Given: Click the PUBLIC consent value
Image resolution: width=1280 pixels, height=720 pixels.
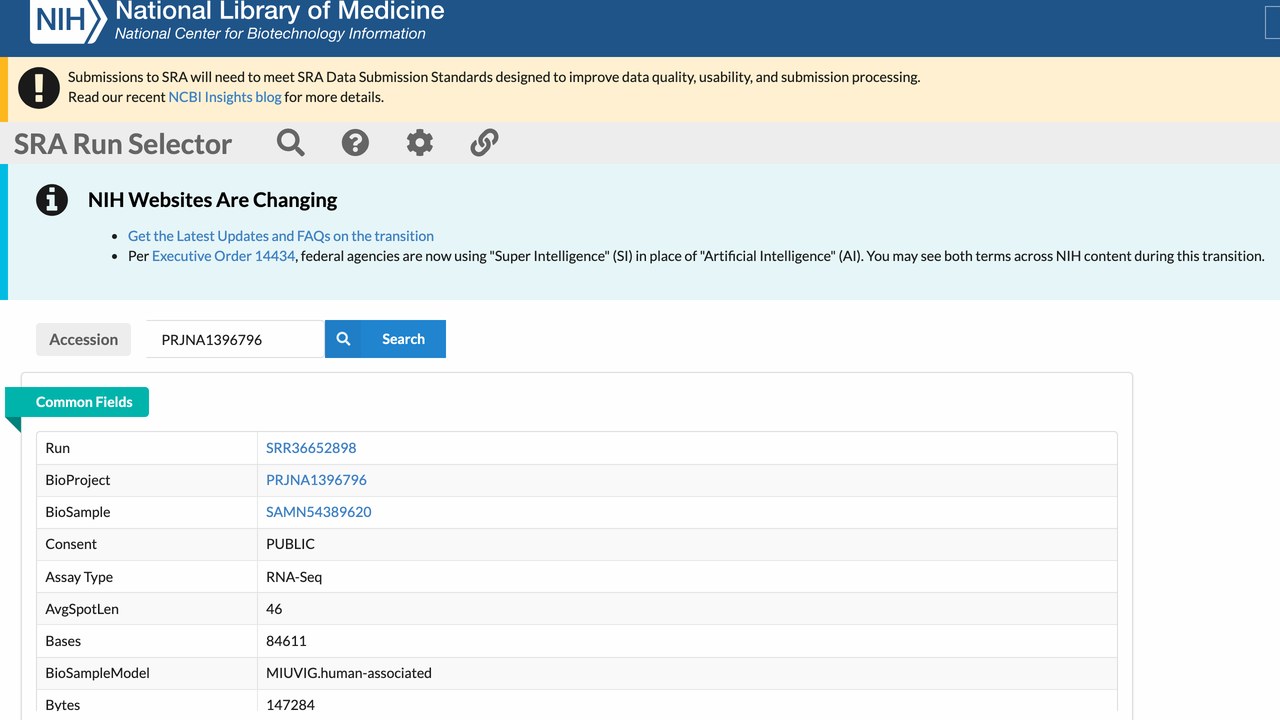Looking at the screenshot, I should click(x=290, y=544).
